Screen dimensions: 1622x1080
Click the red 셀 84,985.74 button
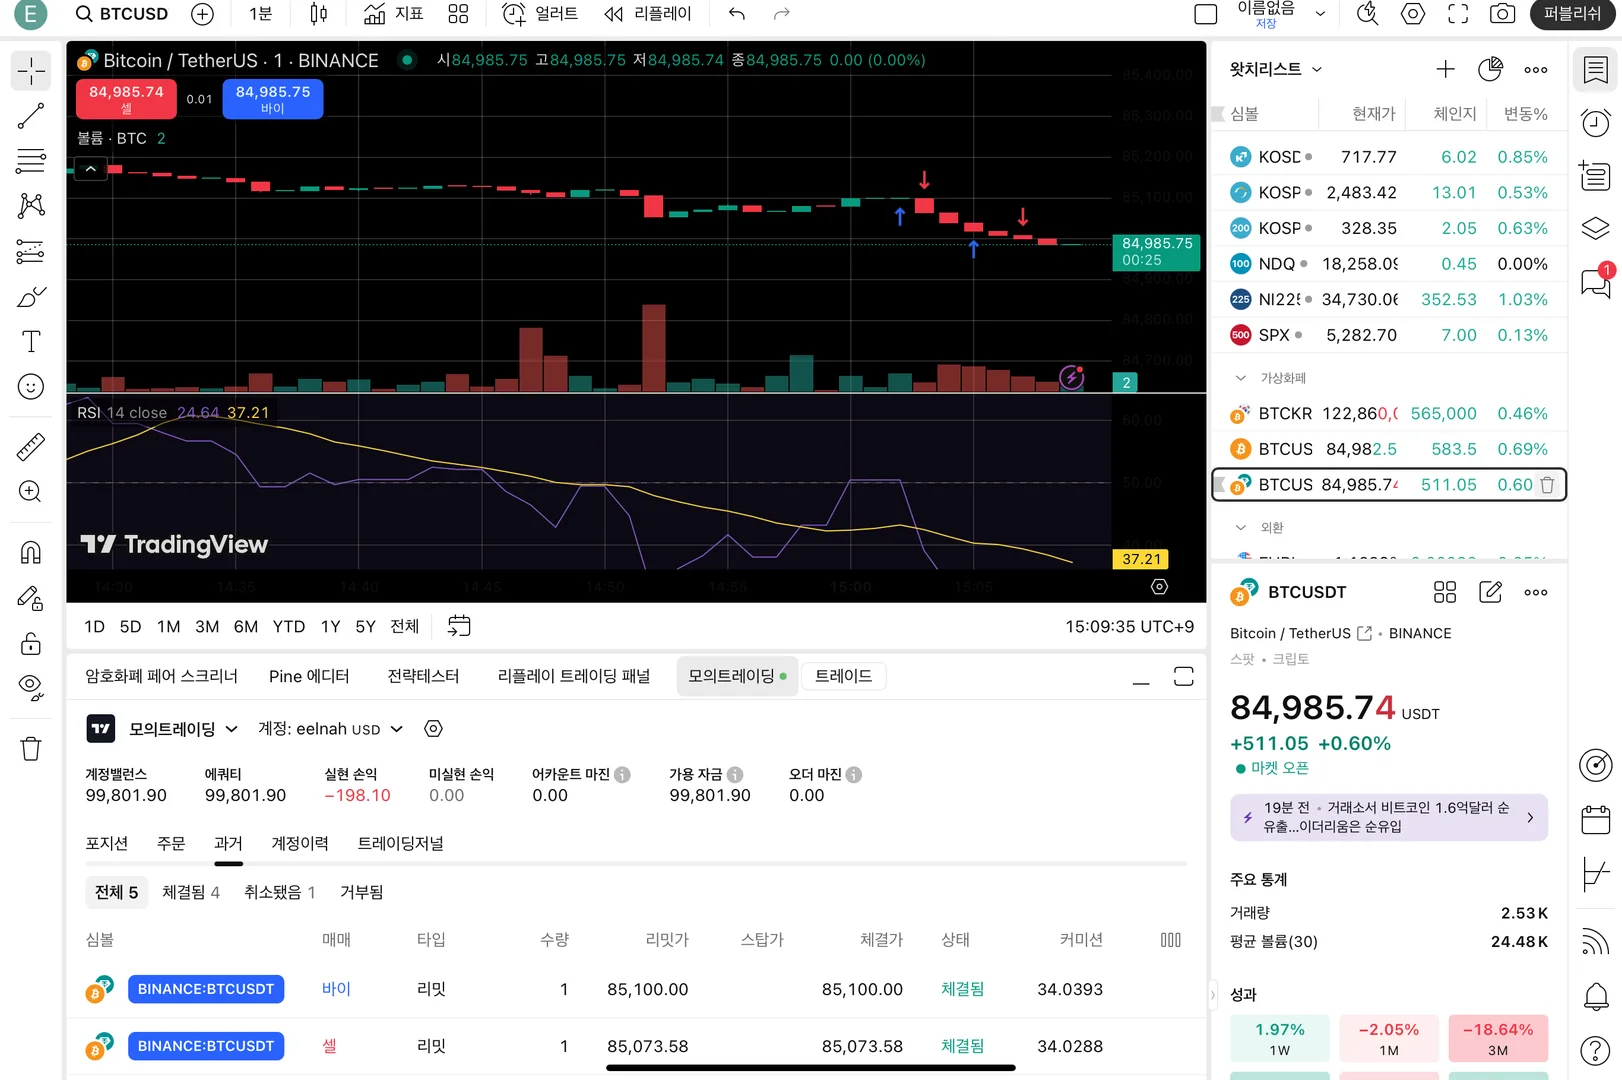pyautogui.click(x=126, y=98)
